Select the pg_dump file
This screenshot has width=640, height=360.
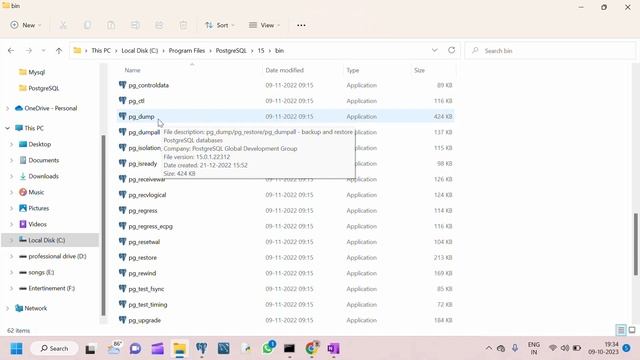[x=286, y=117]
